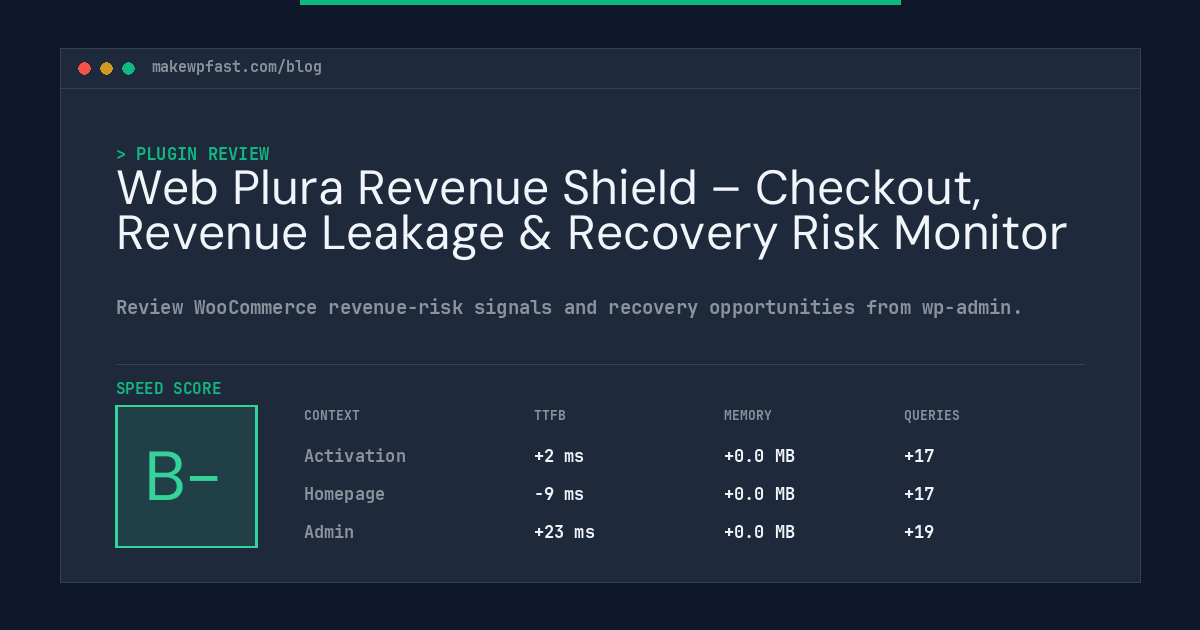Click the green window dot
The image size is (1200, 630).
pyautogui.click(x=128, y=68)
